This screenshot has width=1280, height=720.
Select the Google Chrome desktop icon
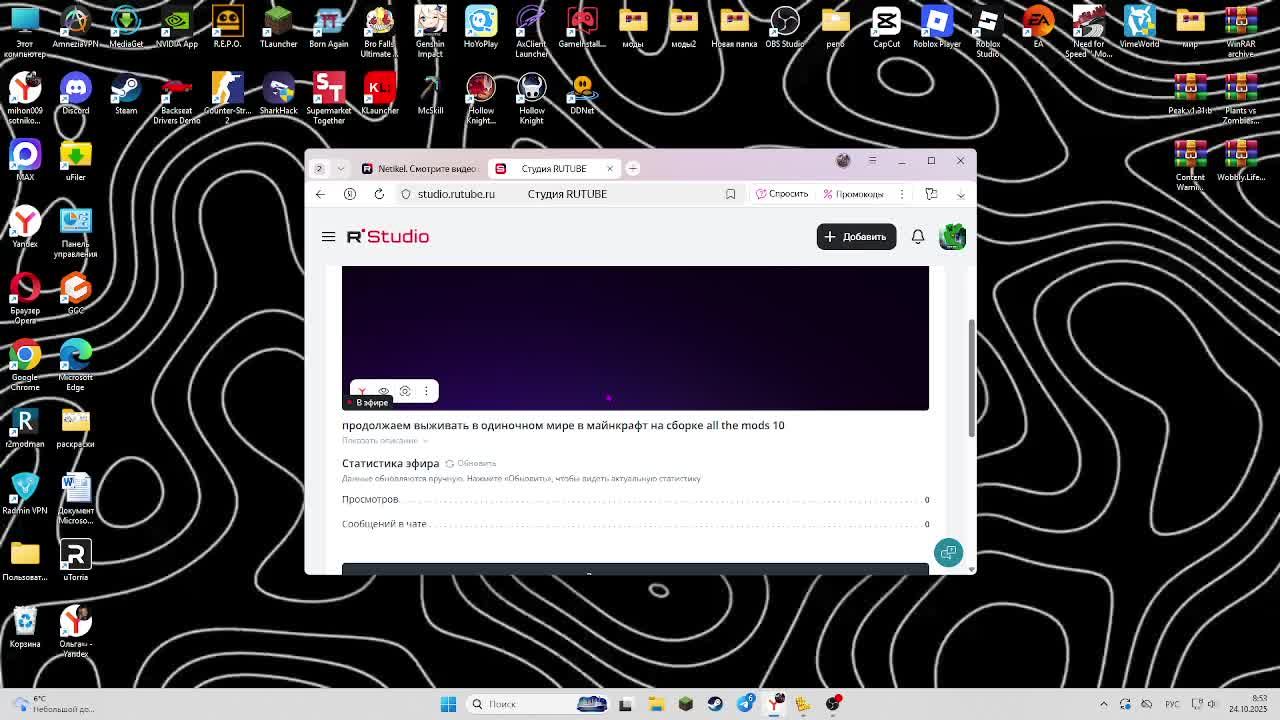(x=25, y=365)
